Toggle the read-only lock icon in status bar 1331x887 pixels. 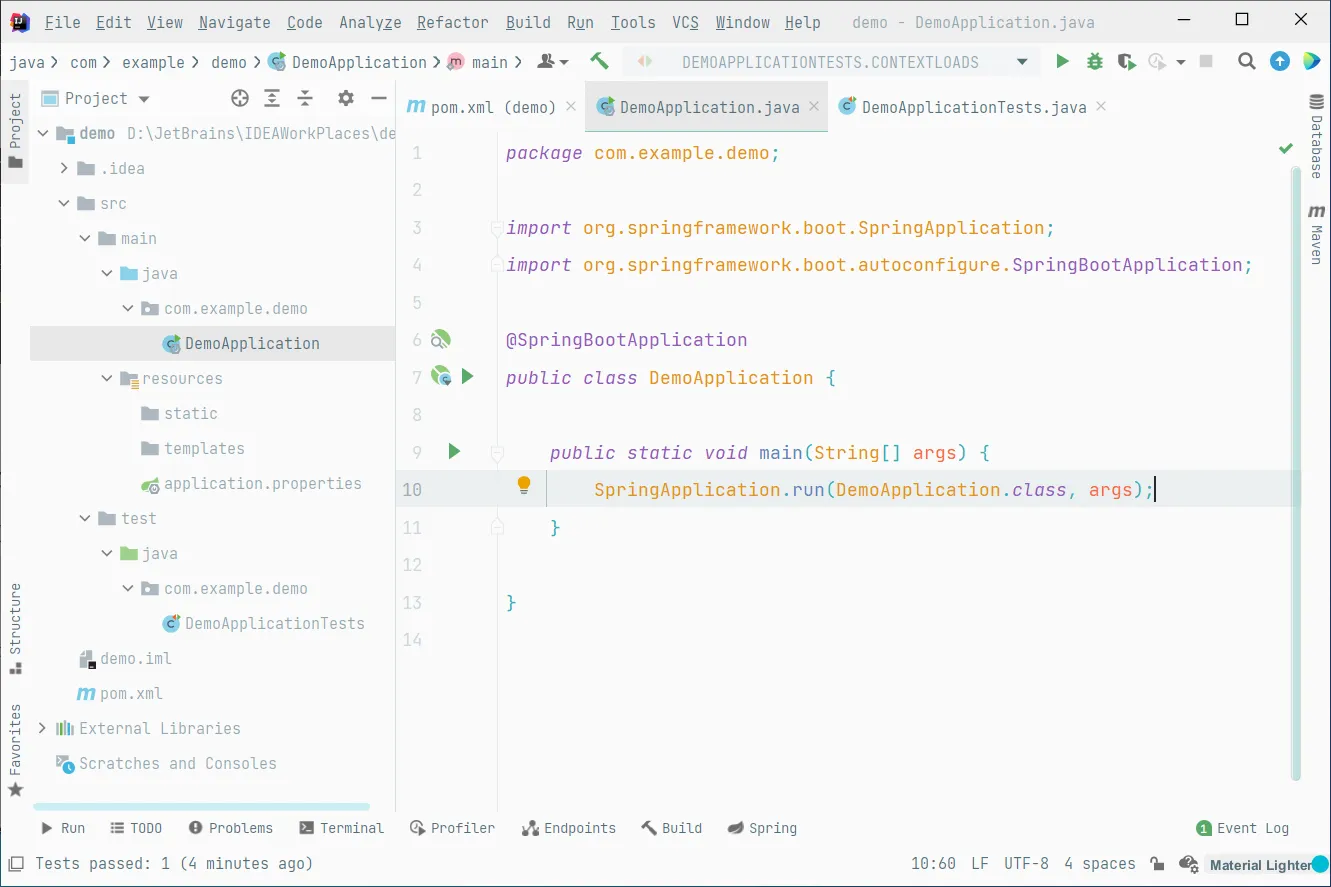1157,863
